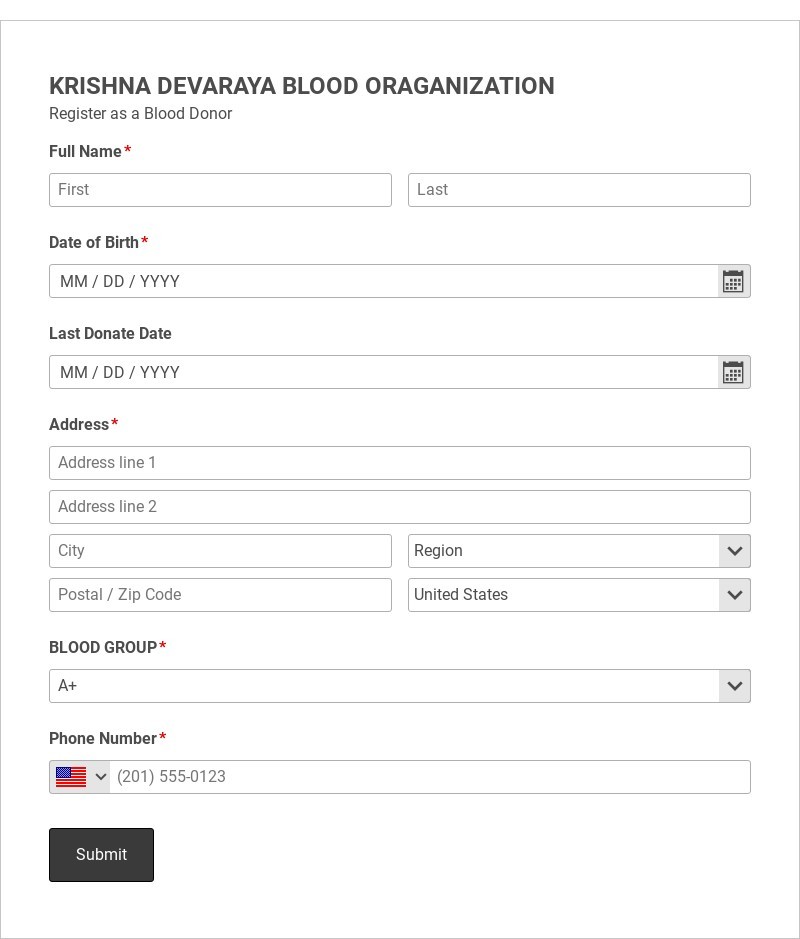This screenshot has height=939, width=800.
Task: Expand the Region dropdown
Action: coord(579,551)
